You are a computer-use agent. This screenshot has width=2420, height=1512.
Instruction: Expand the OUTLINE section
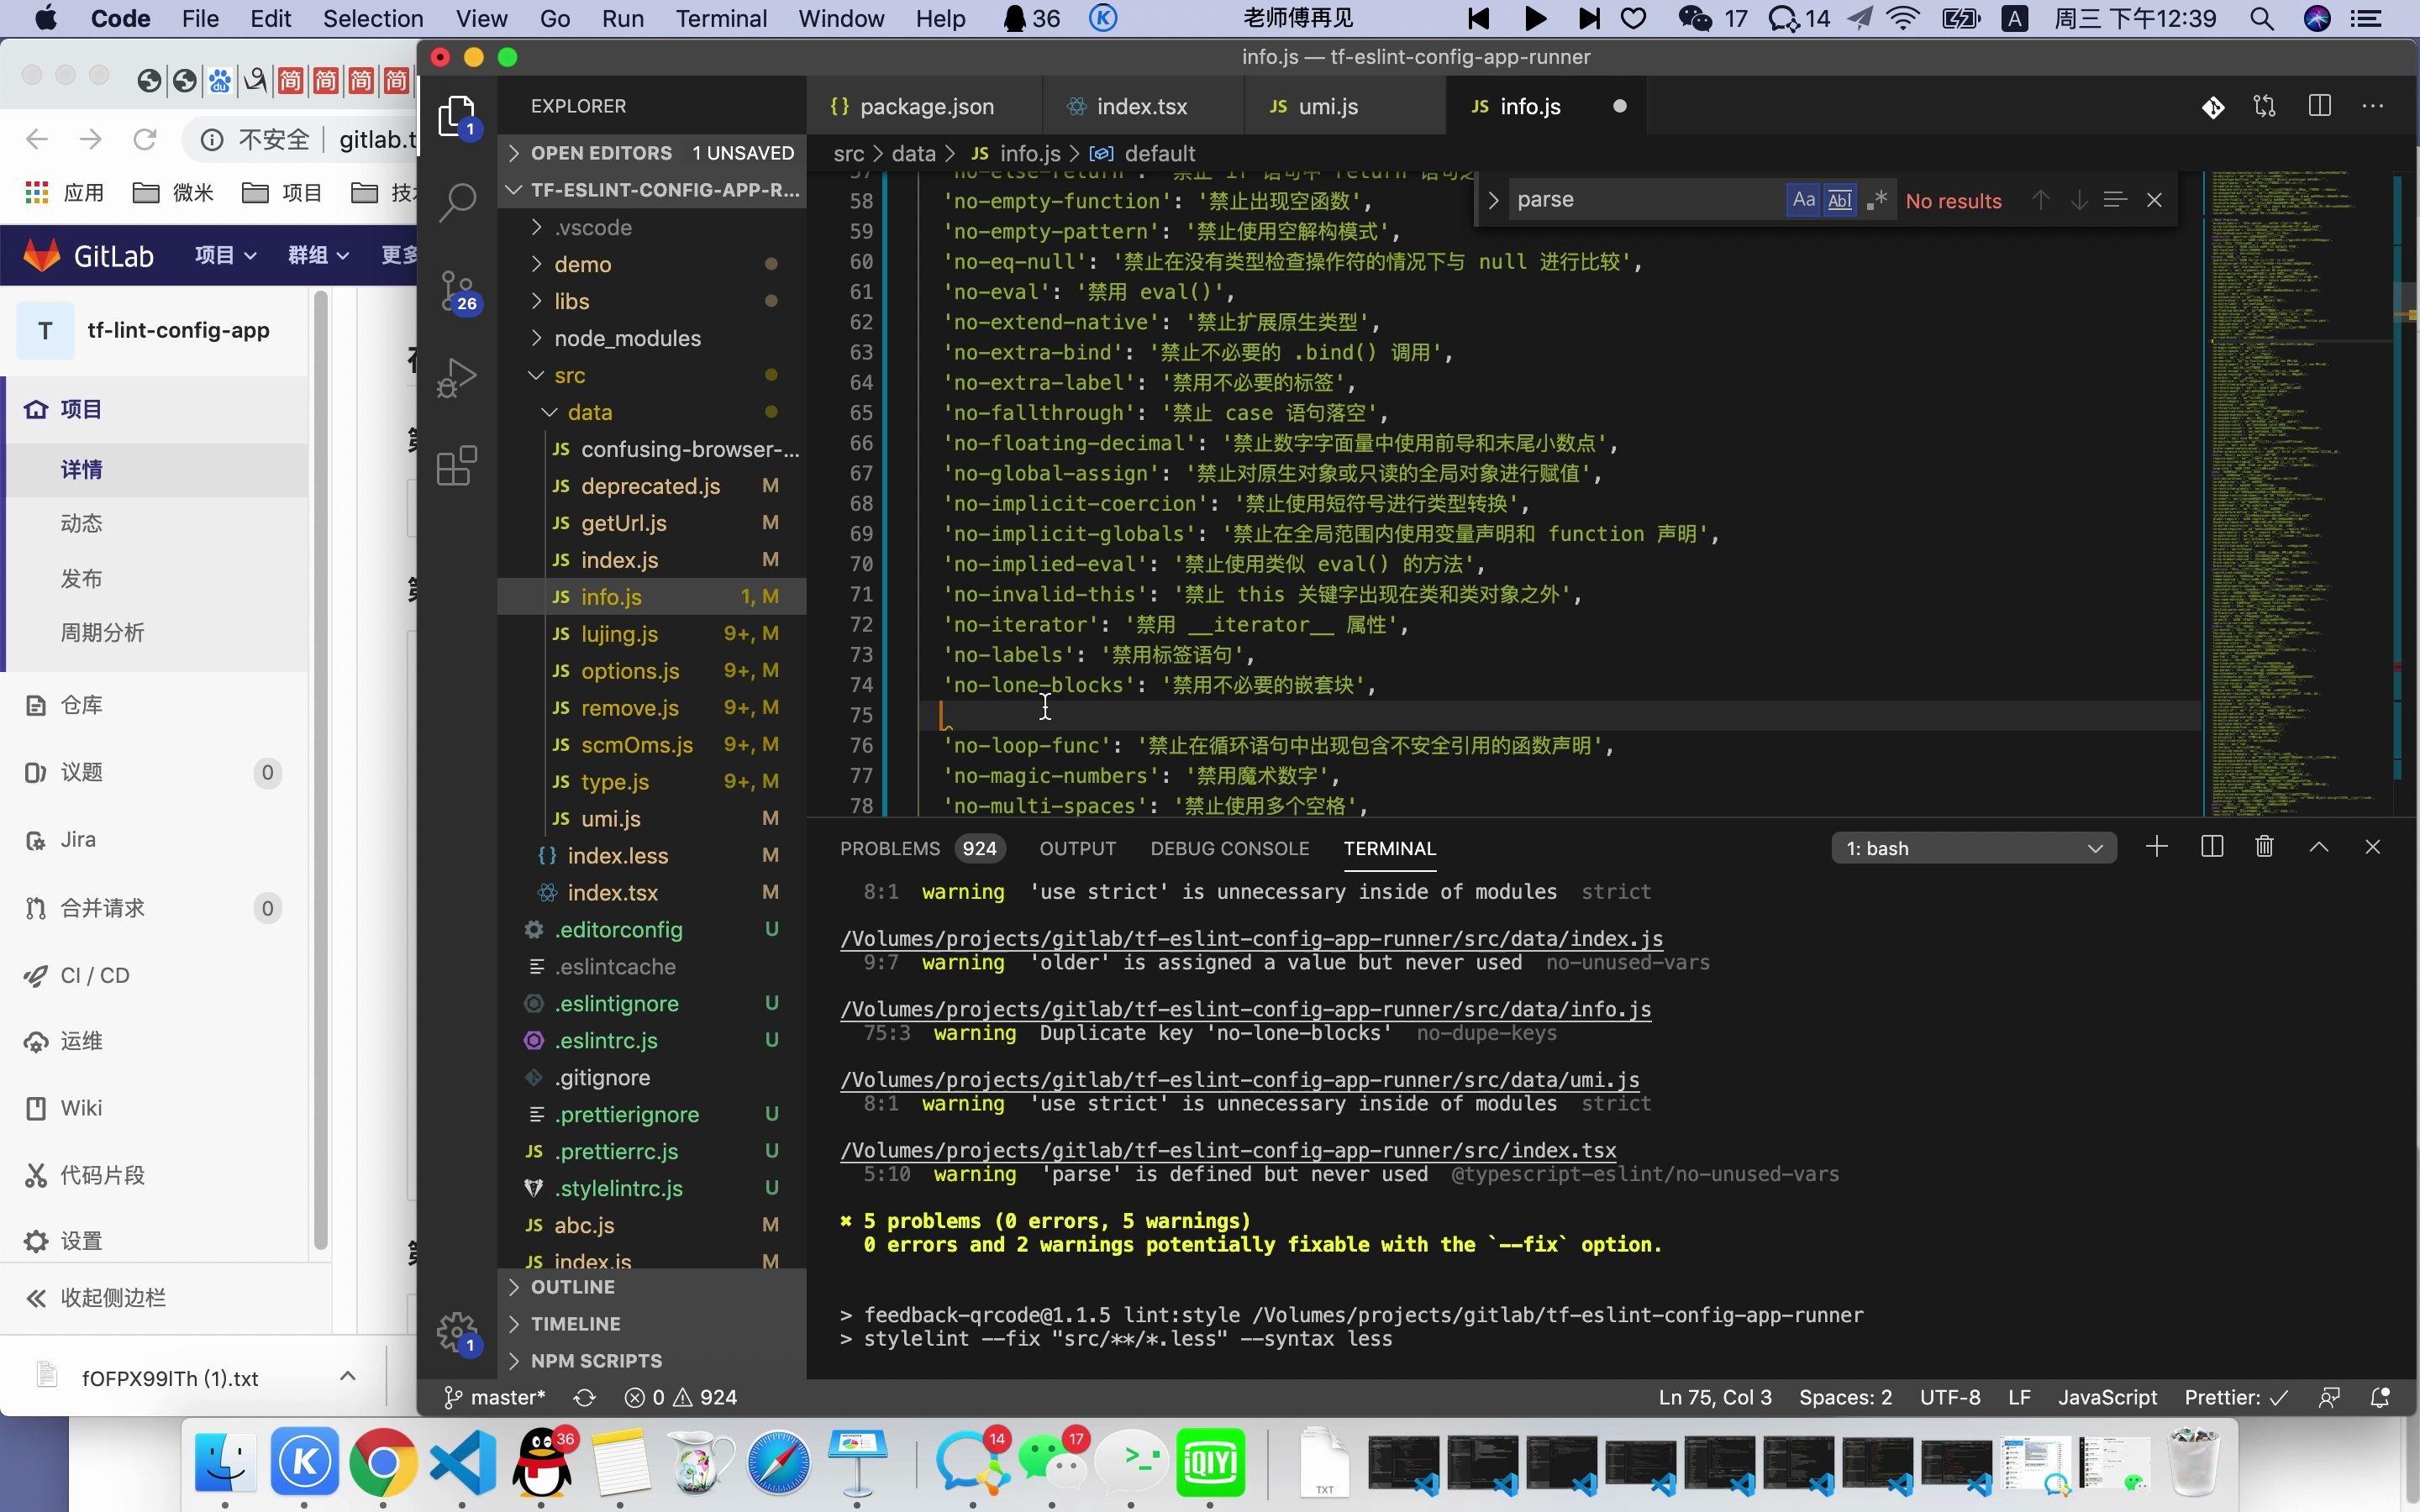[x=652, y=1287]
